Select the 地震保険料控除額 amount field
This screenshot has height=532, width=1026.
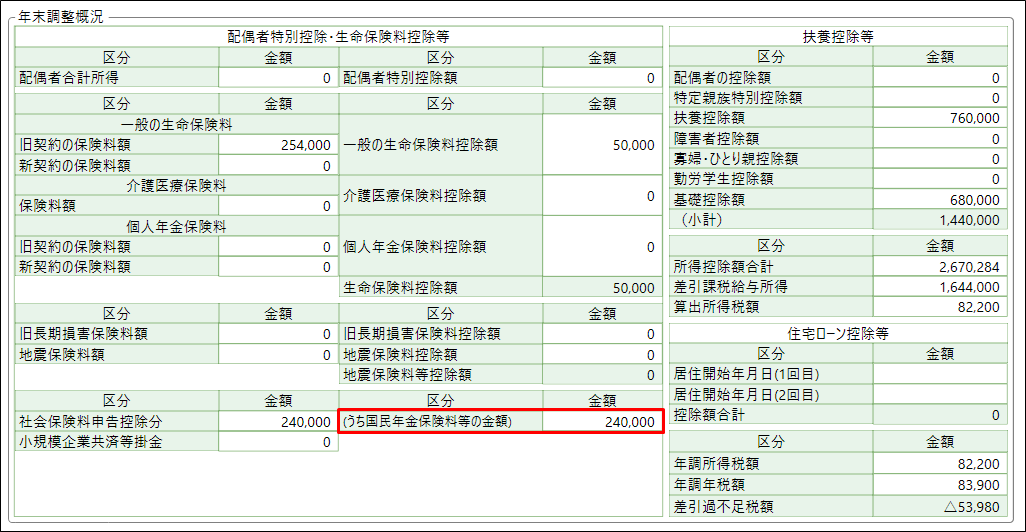click(x=601, y=354)
